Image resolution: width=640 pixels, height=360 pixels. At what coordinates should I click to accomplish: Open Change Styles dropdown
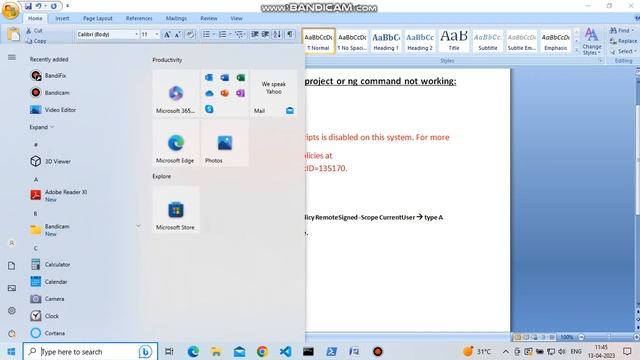(591, 41)
